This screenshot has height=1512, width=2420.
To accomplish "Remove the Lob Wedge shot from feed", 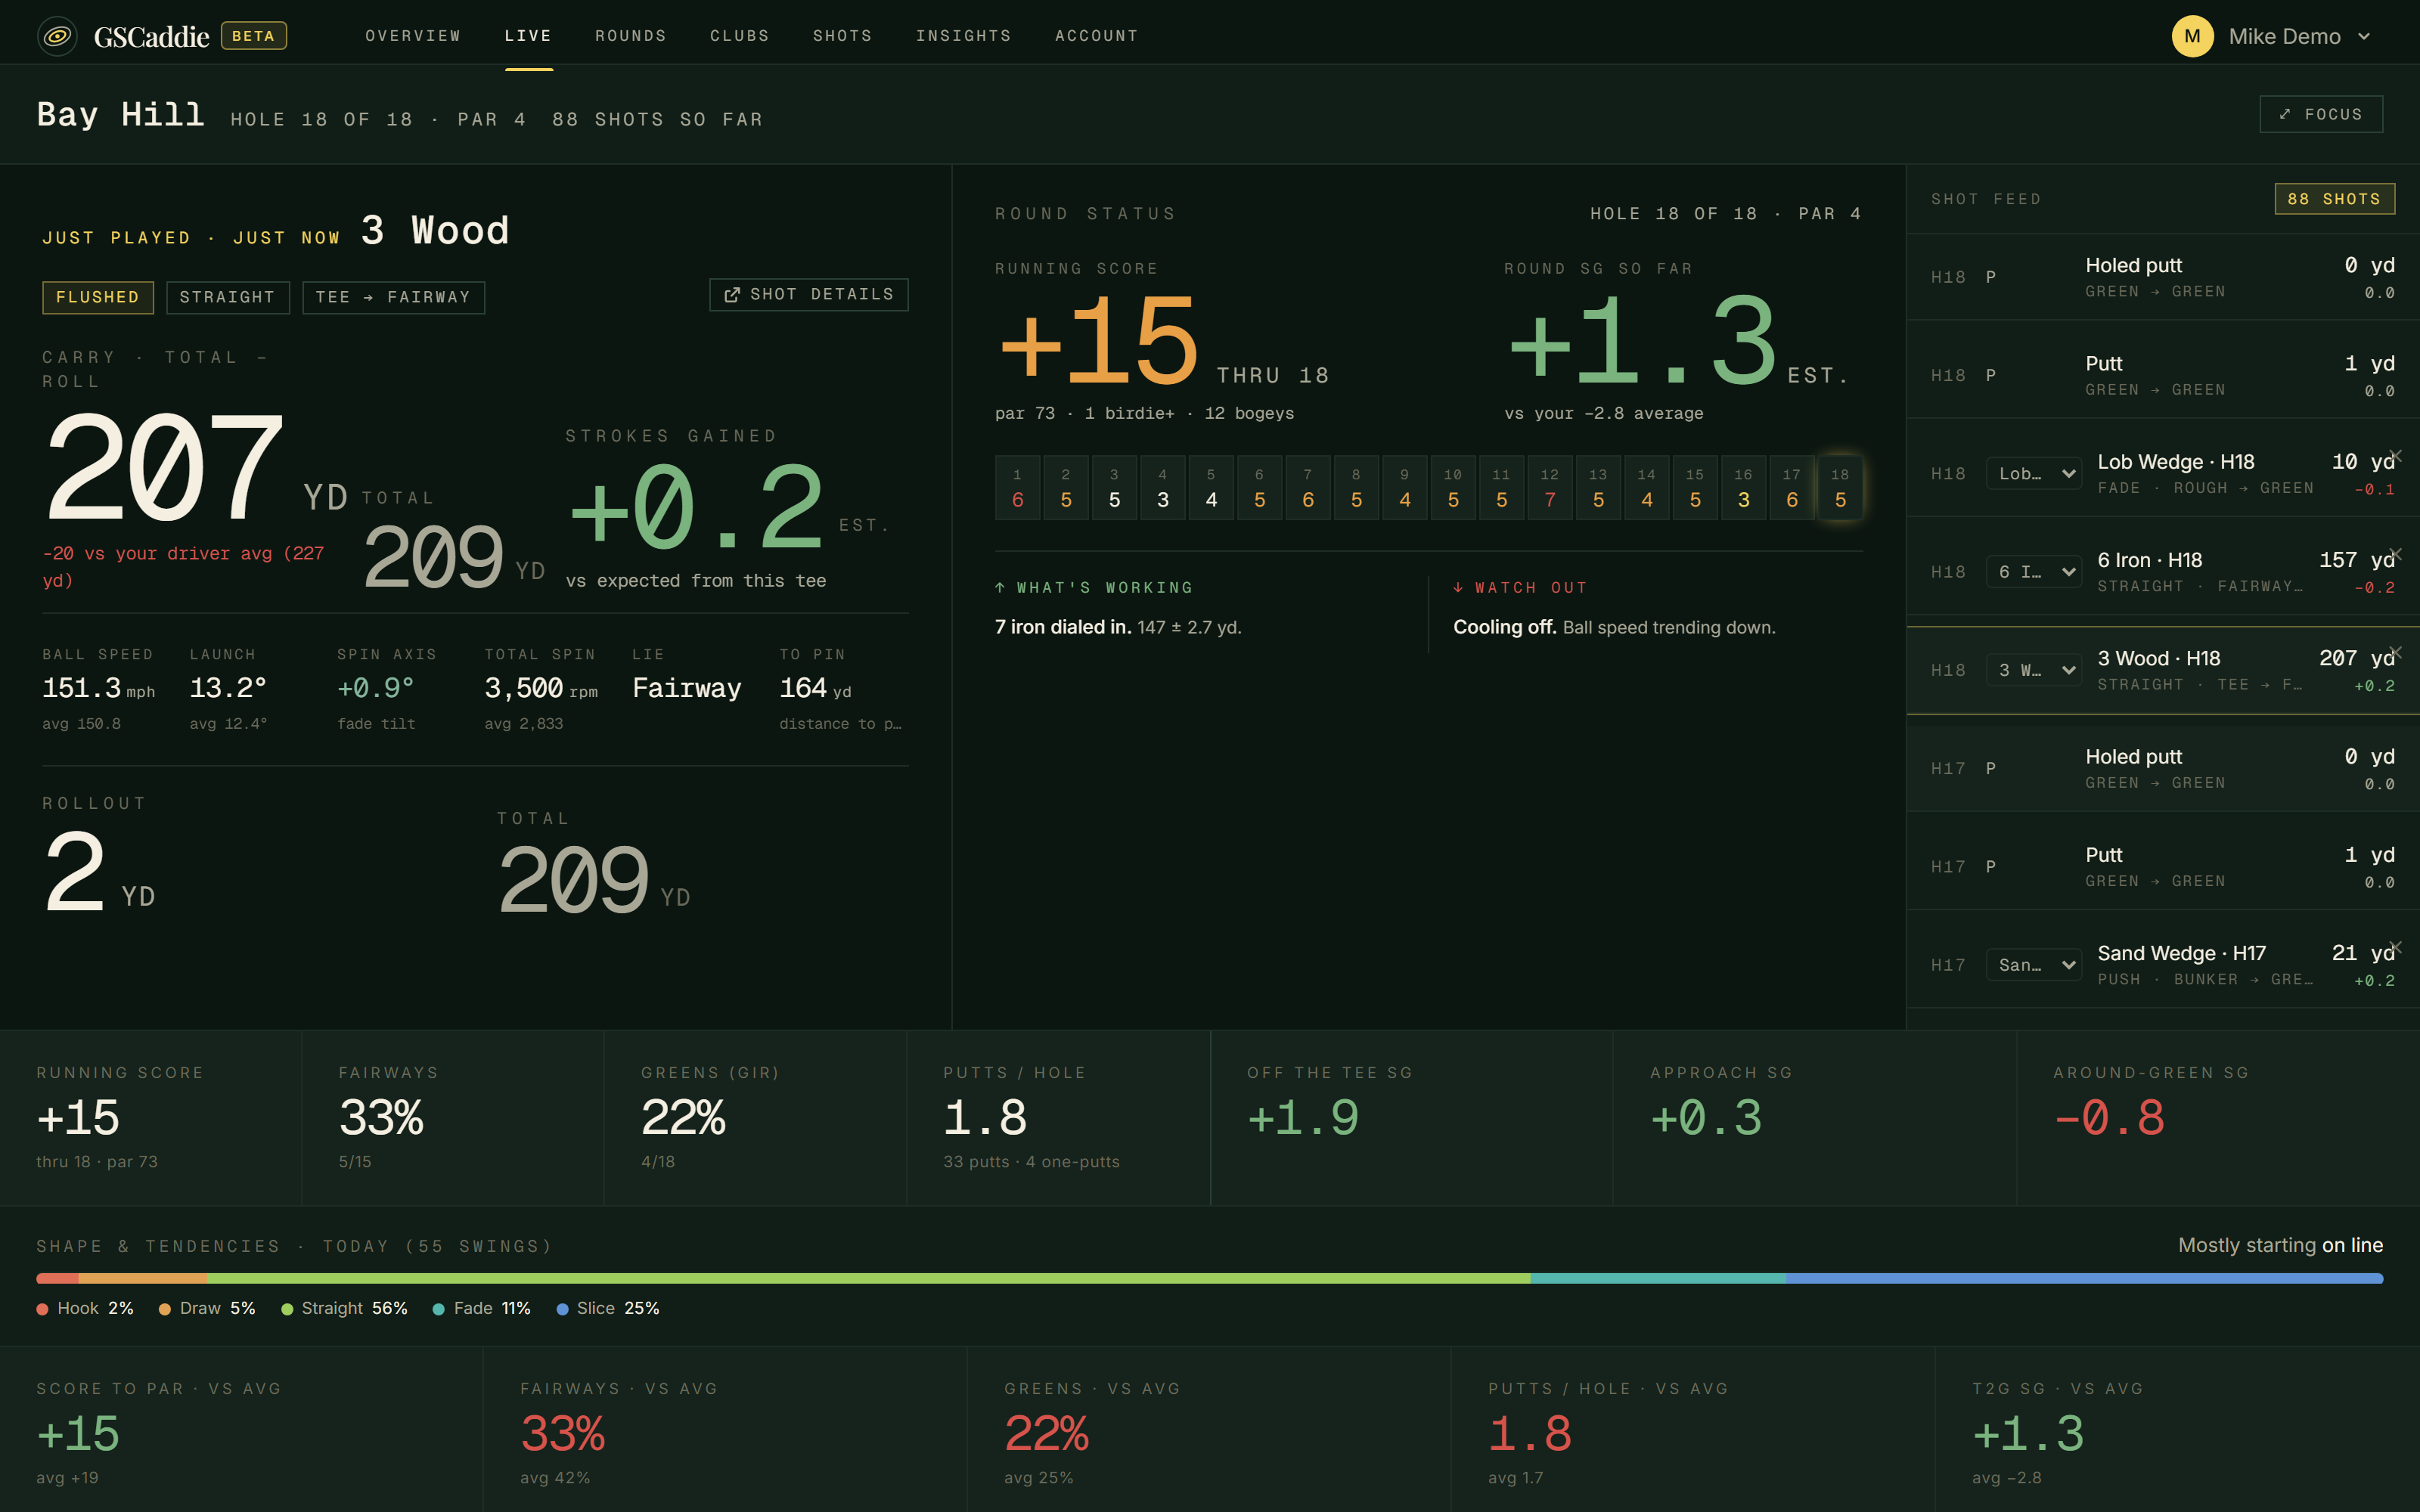I will point(2395,456).
